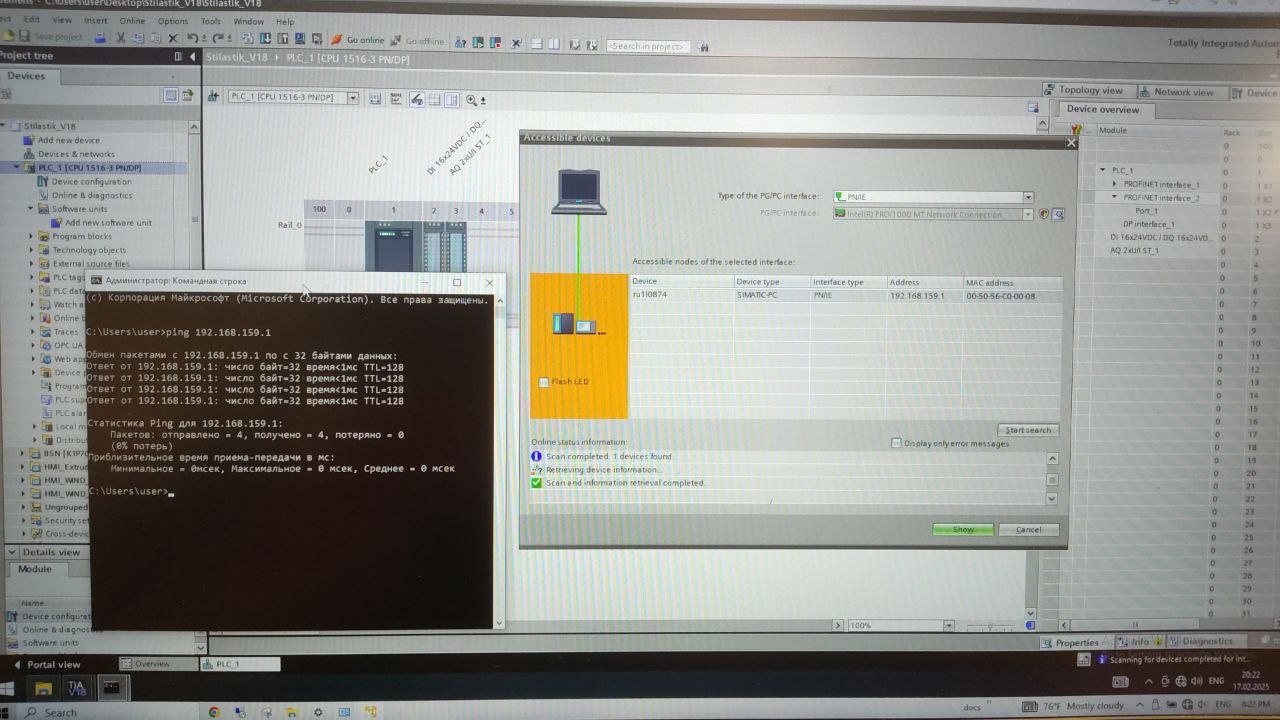Click the Cancel button in dialog
This screenshot has height=720, width=1280.
[x=1028, y=529]
